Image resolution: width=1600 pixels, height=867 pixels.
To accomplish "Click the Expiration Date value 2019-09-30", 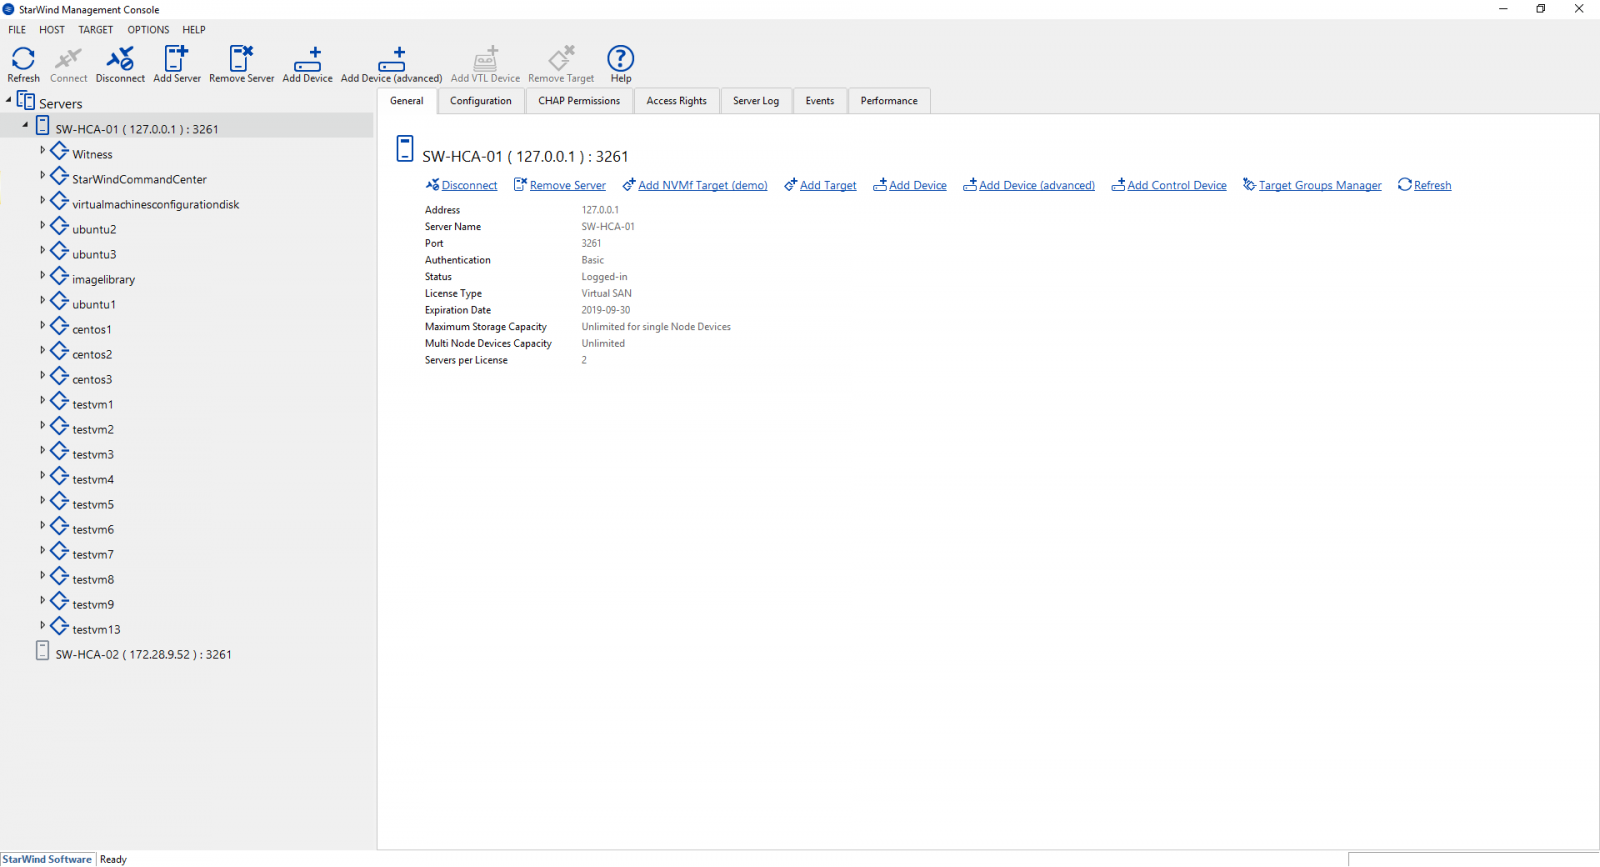I will coord(606,310).
